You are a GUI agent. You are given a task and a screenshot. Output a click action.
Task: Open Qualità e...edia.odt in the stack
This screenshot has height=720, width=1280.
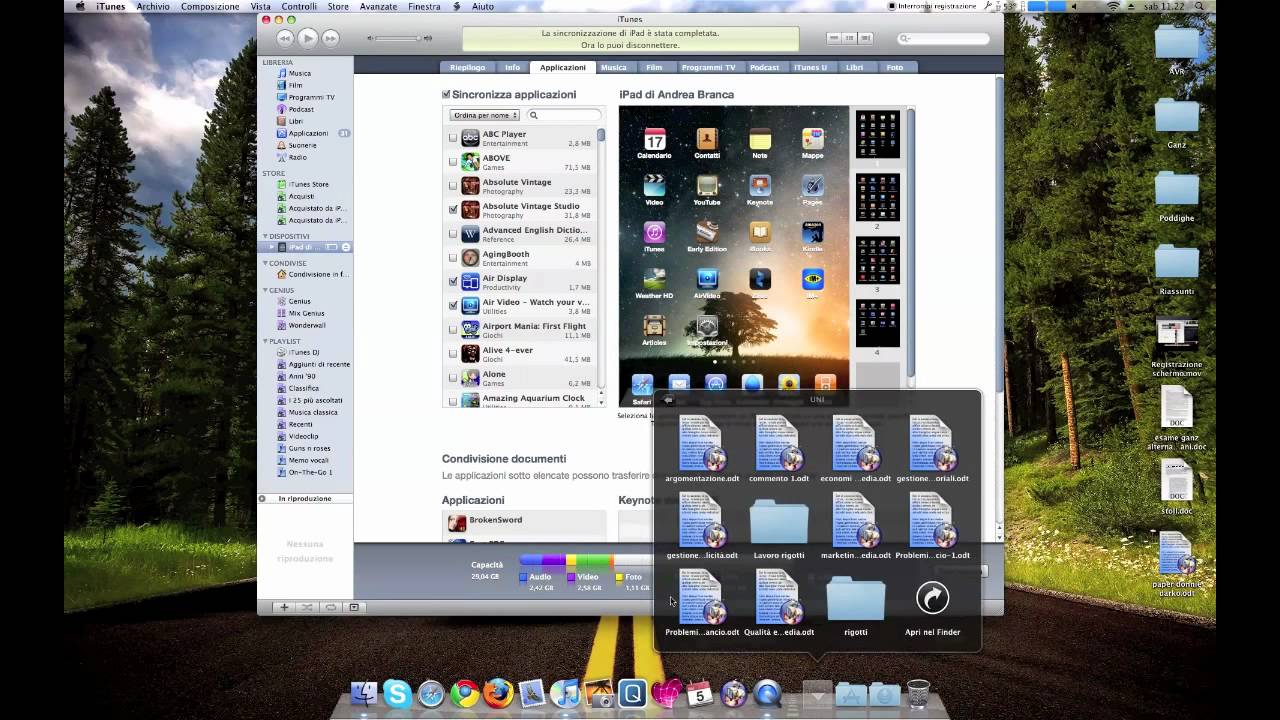click(779, 603)
